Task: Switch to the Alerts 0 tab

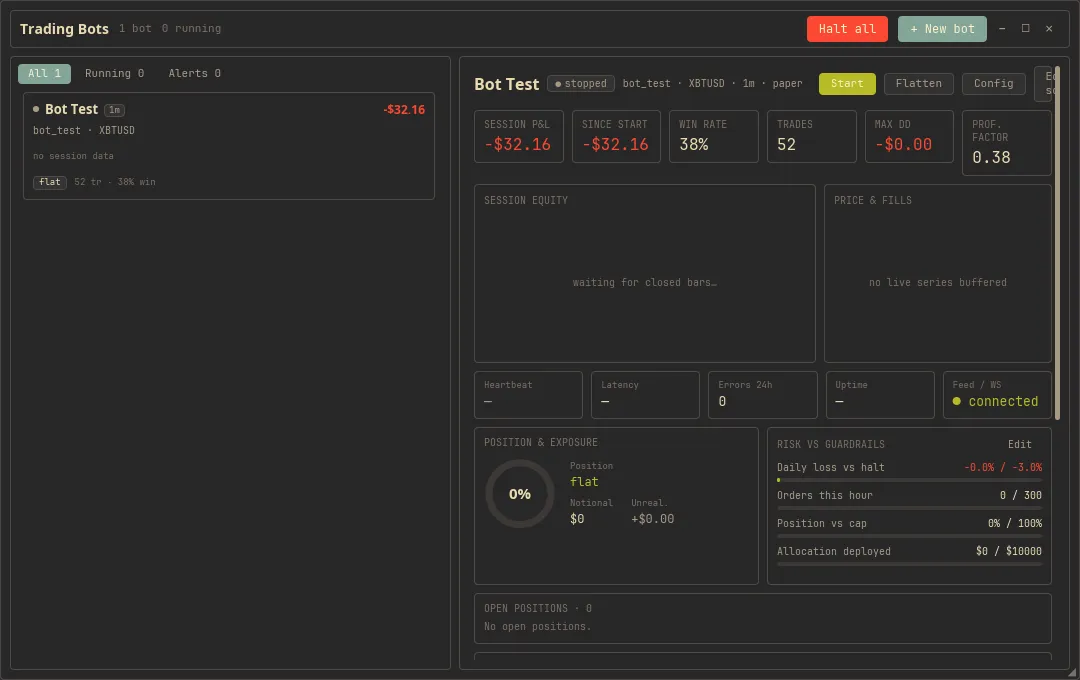Action: click(x=194, y=73)
